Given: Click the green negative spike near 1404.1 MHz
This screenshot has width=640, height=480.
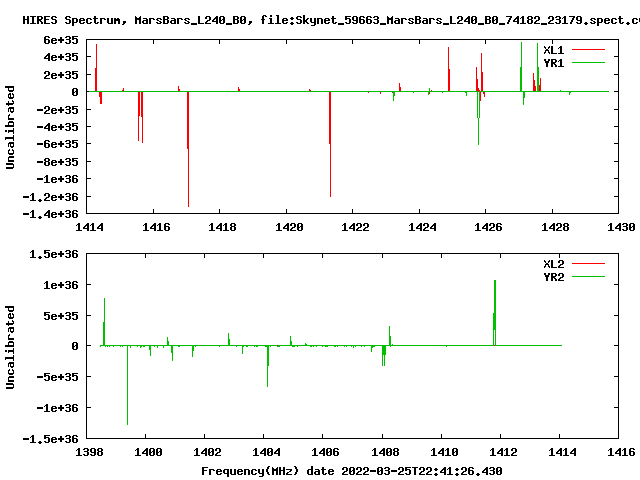Looking at the screenshot, I should (x=268, y=366).
